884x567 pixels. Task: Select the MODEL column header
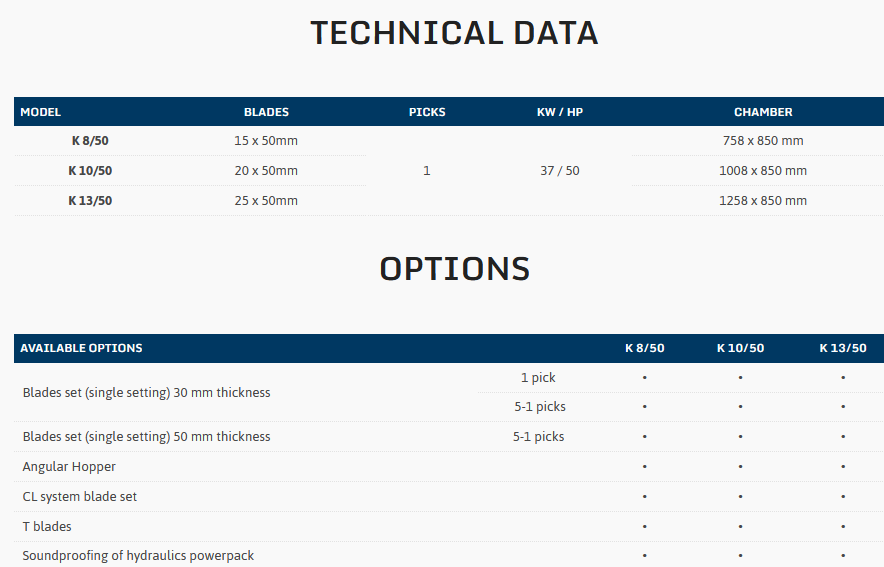tap(41, 112)
